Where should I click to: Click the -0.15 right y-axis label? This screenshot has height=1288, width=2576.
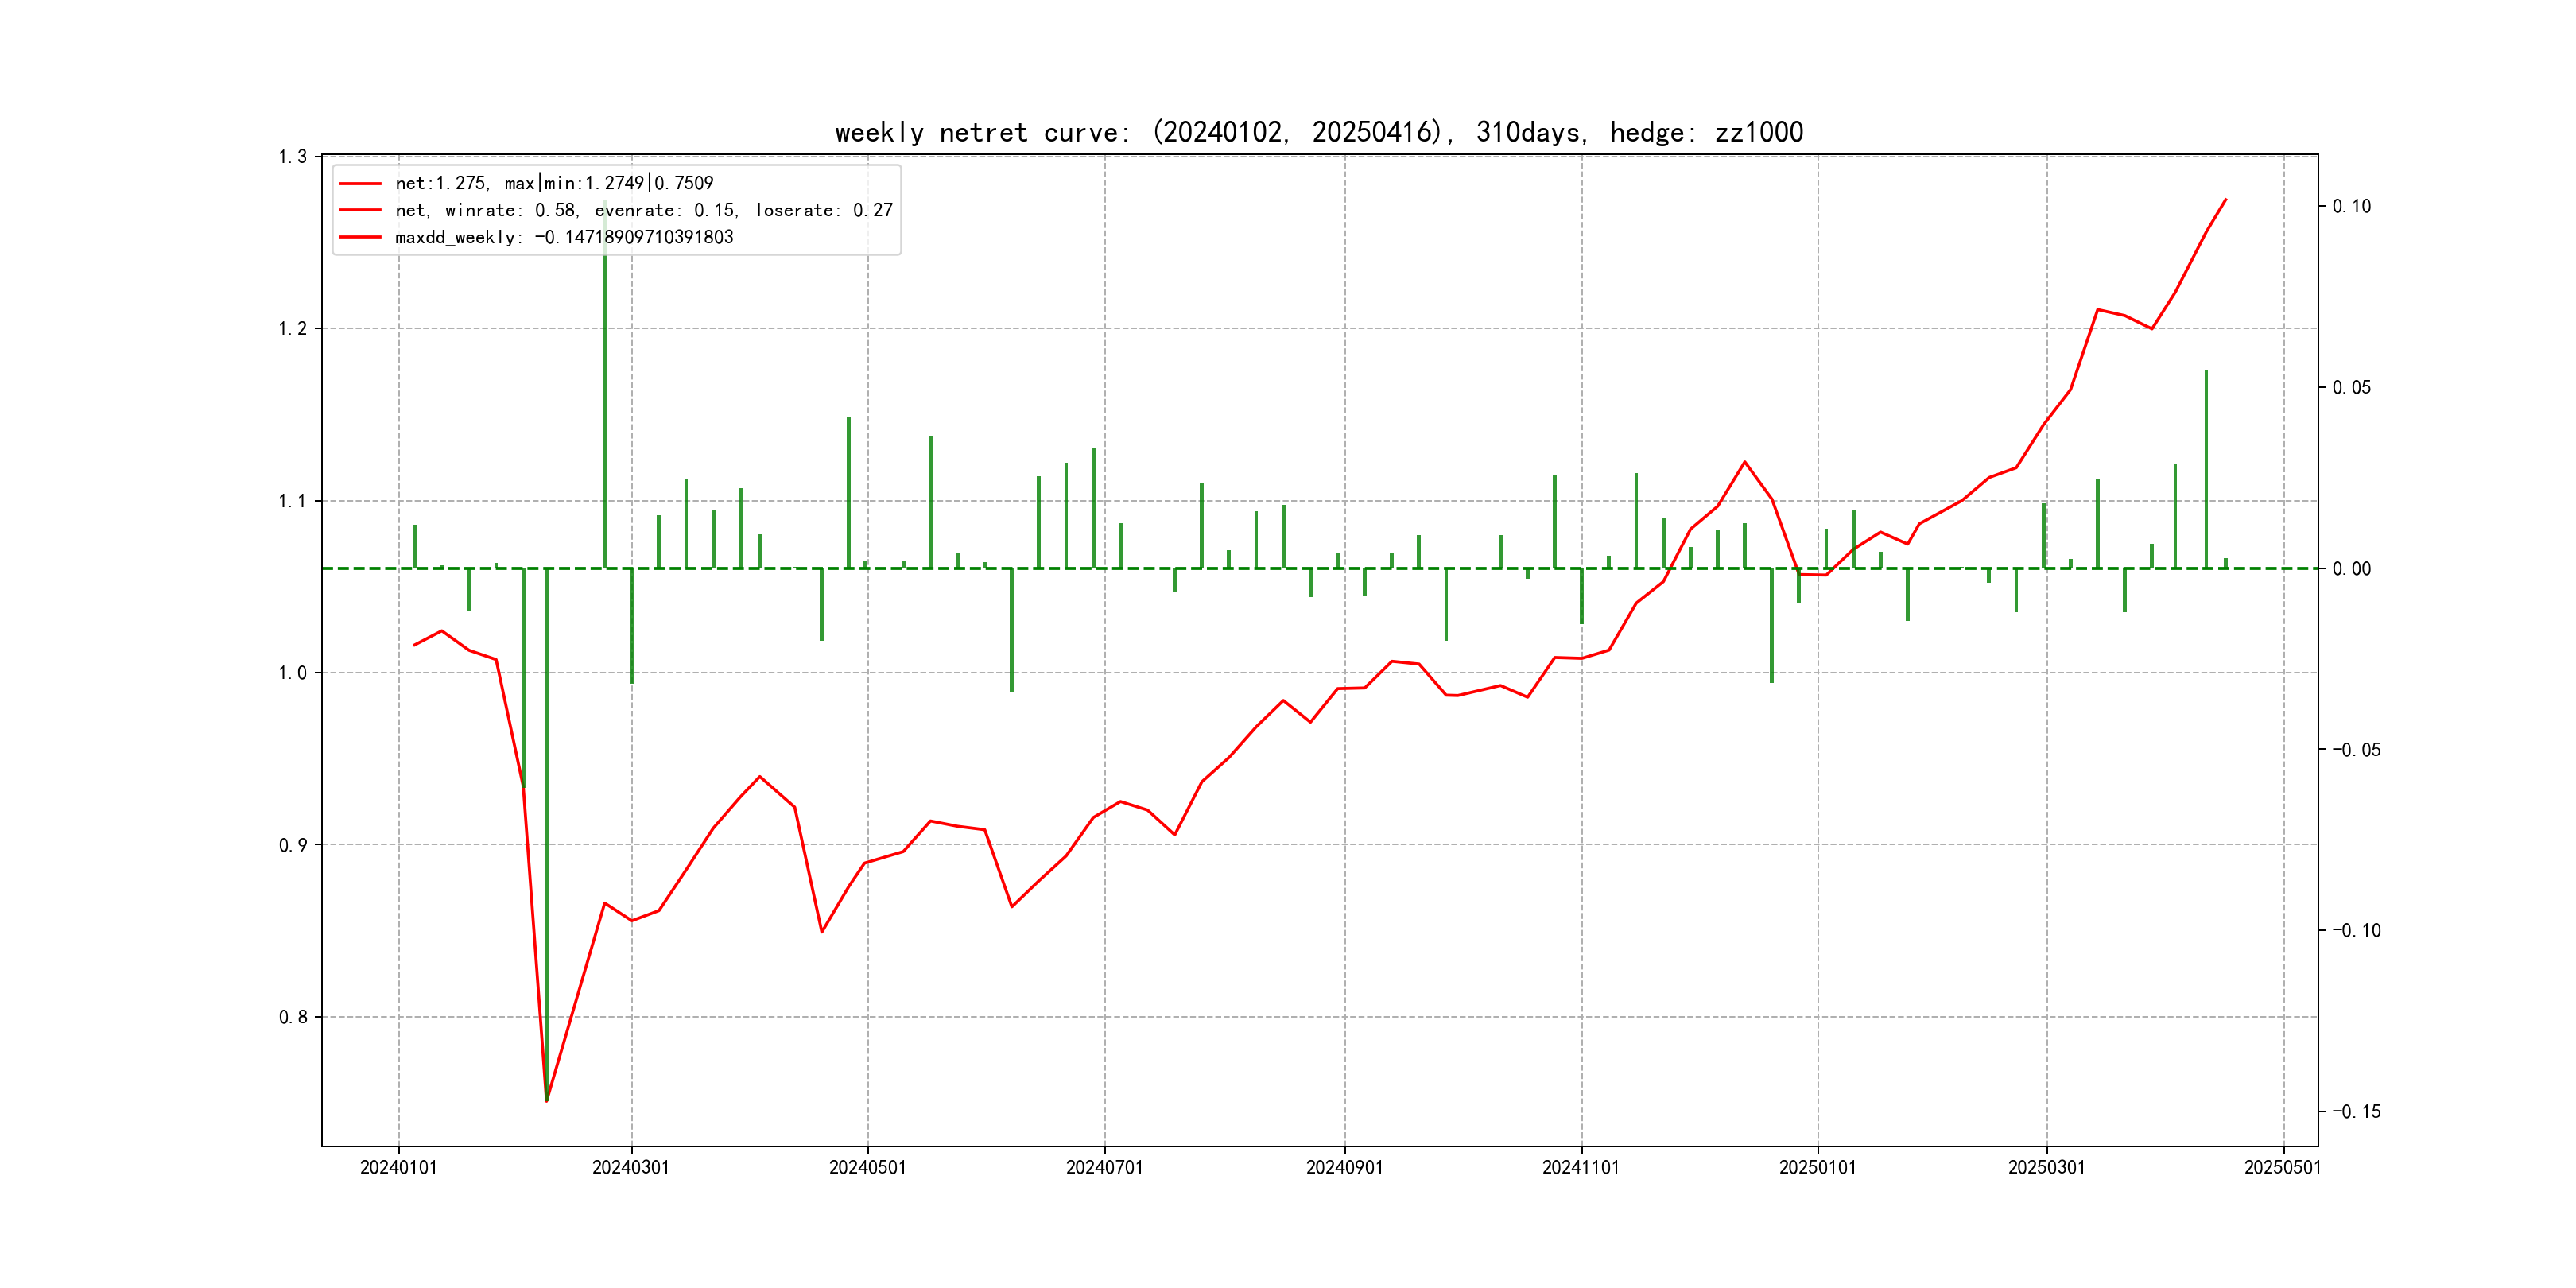point(2356,1111)
